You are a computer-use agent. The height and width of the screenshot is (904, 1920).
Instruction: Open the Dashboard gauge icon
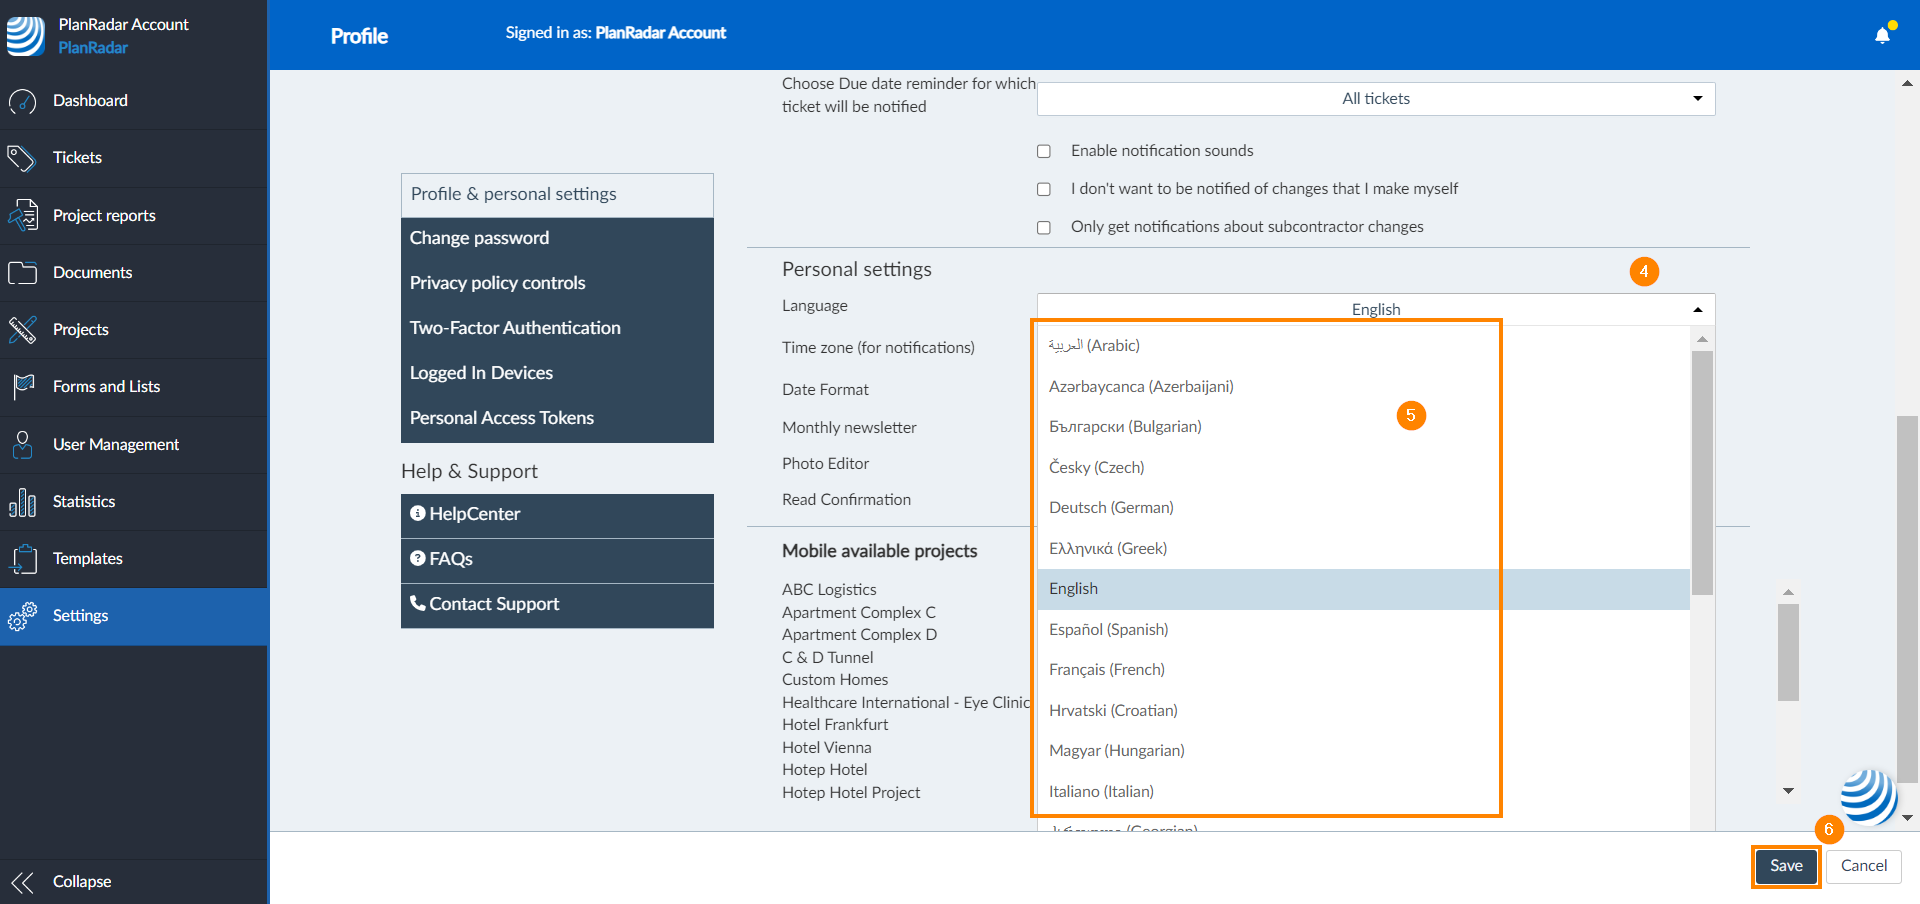click(22, 101)
